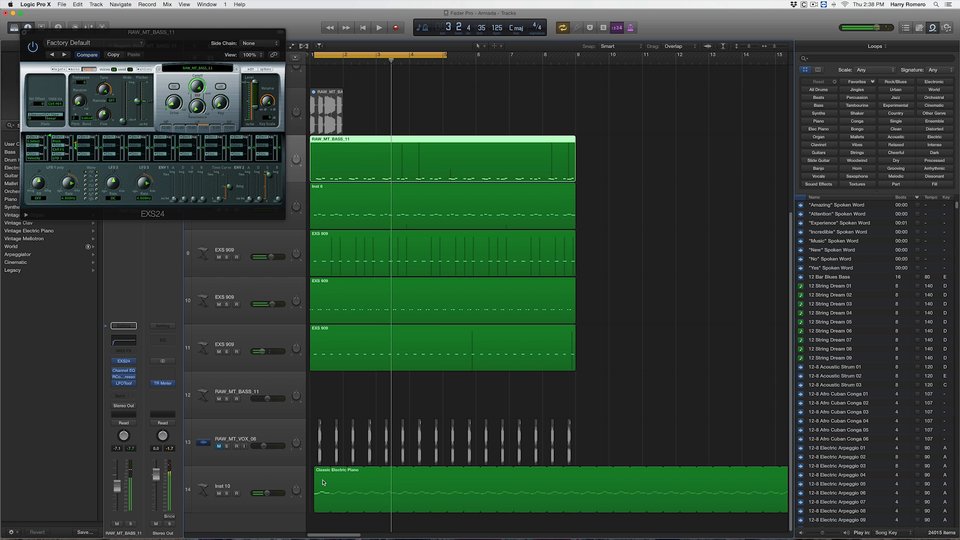Select the All Drums loop category button

point(818,89)
